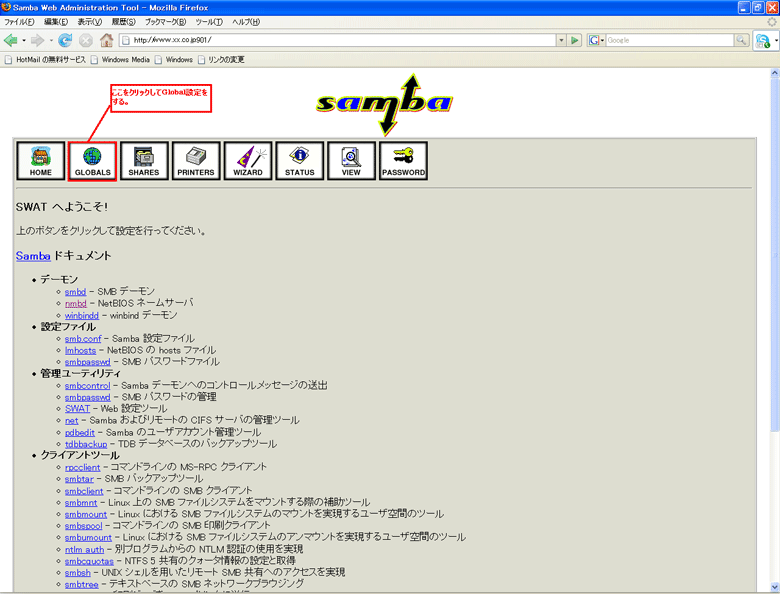Open the SHARES configuration icon

tap(144, 161)
